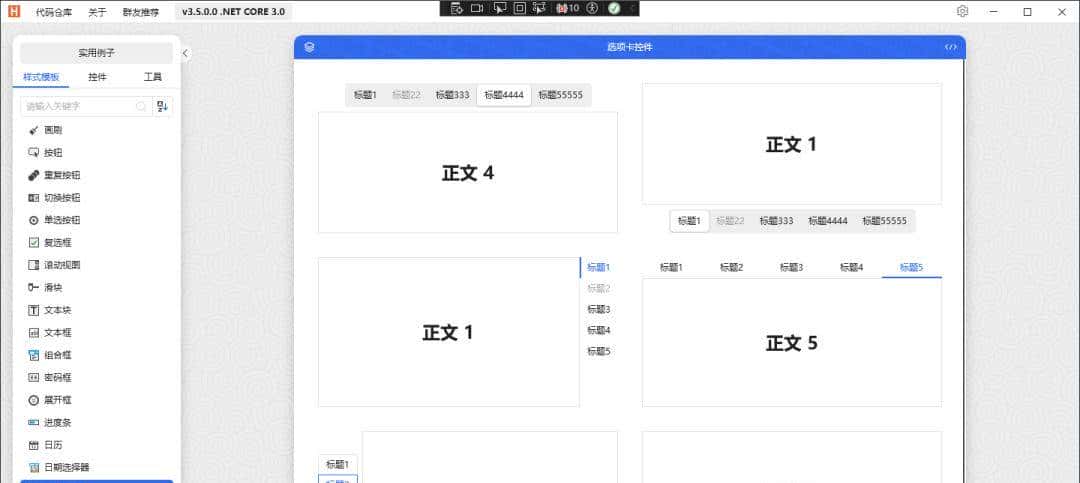Select the underlined 标题5 tab above 正文 5
The image size is (1080, 483).
[x=911, y=267]
